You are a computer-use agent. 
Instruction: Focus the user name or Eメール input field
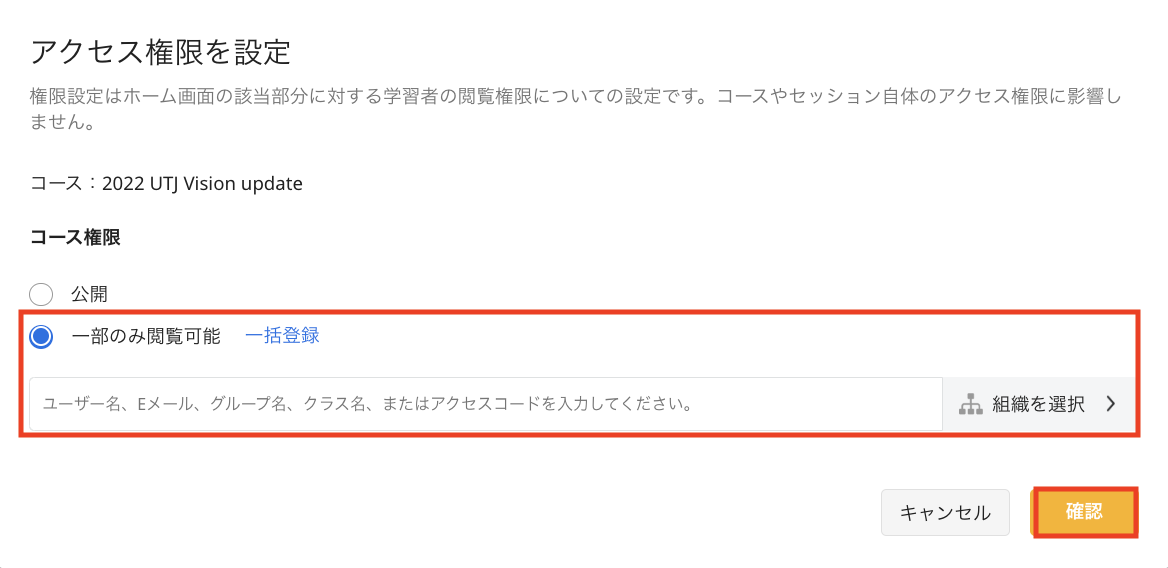(x=485, y=404)
